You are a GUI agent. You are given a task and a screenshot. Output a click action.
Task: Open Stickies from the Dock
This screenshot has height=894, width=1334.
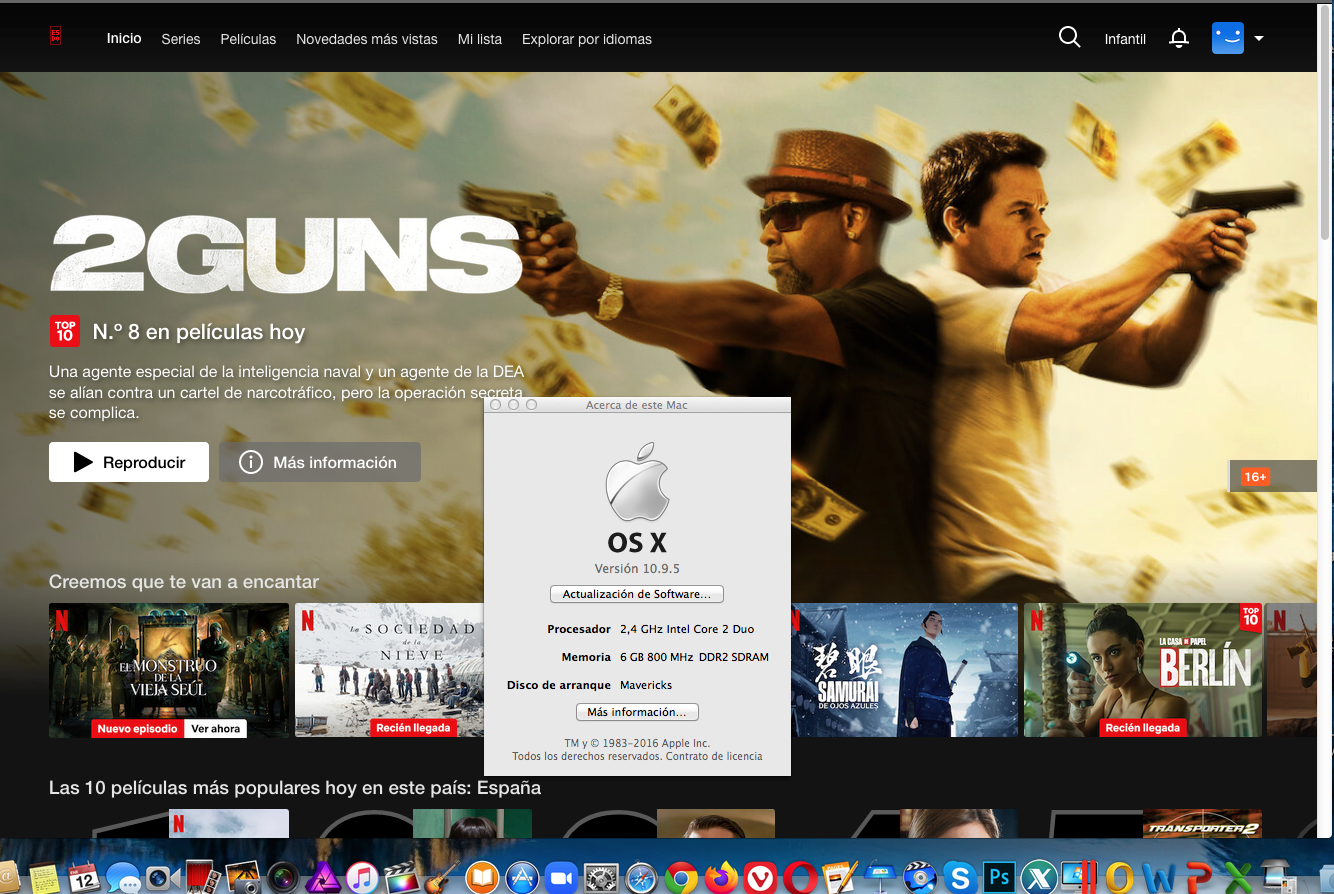pos(43,876)
